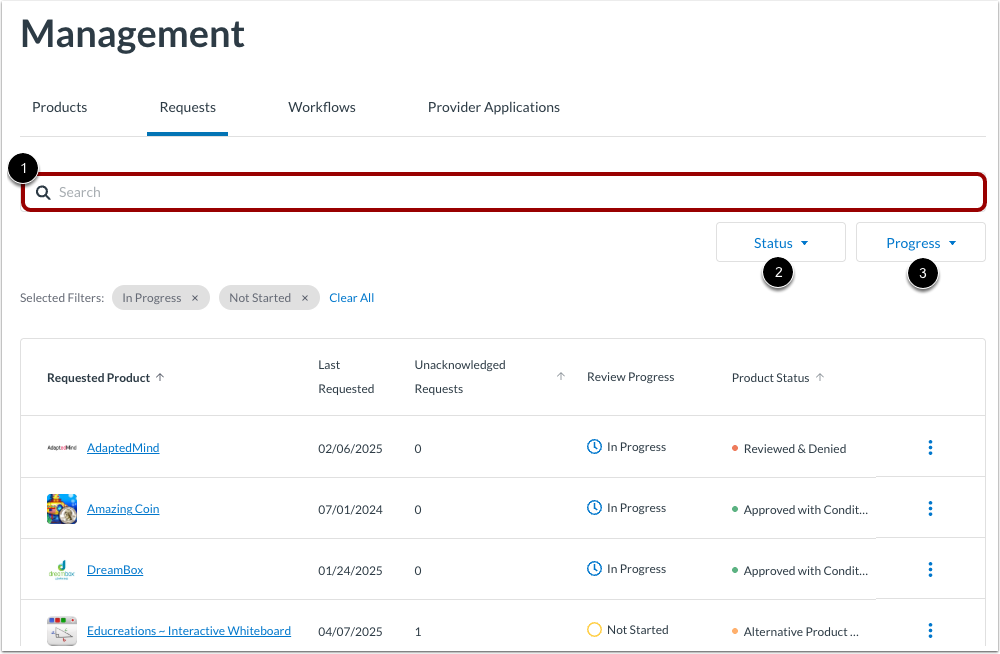The height and width of the screenshot is (654, 1000).
Task: Click the Educreations Not Started circle icon
Action: 594,630
